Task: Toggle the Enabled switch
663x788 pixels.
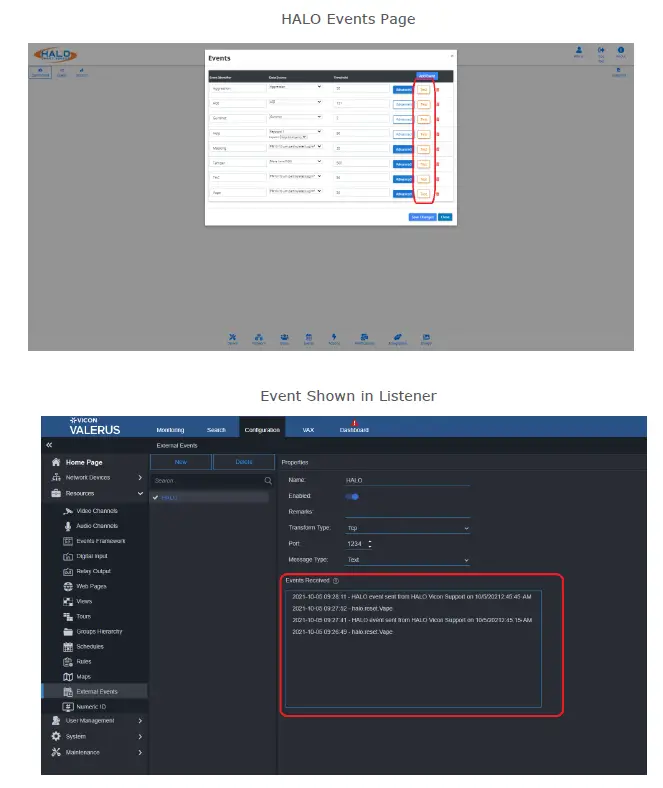Action: click(x=352, y=497)
